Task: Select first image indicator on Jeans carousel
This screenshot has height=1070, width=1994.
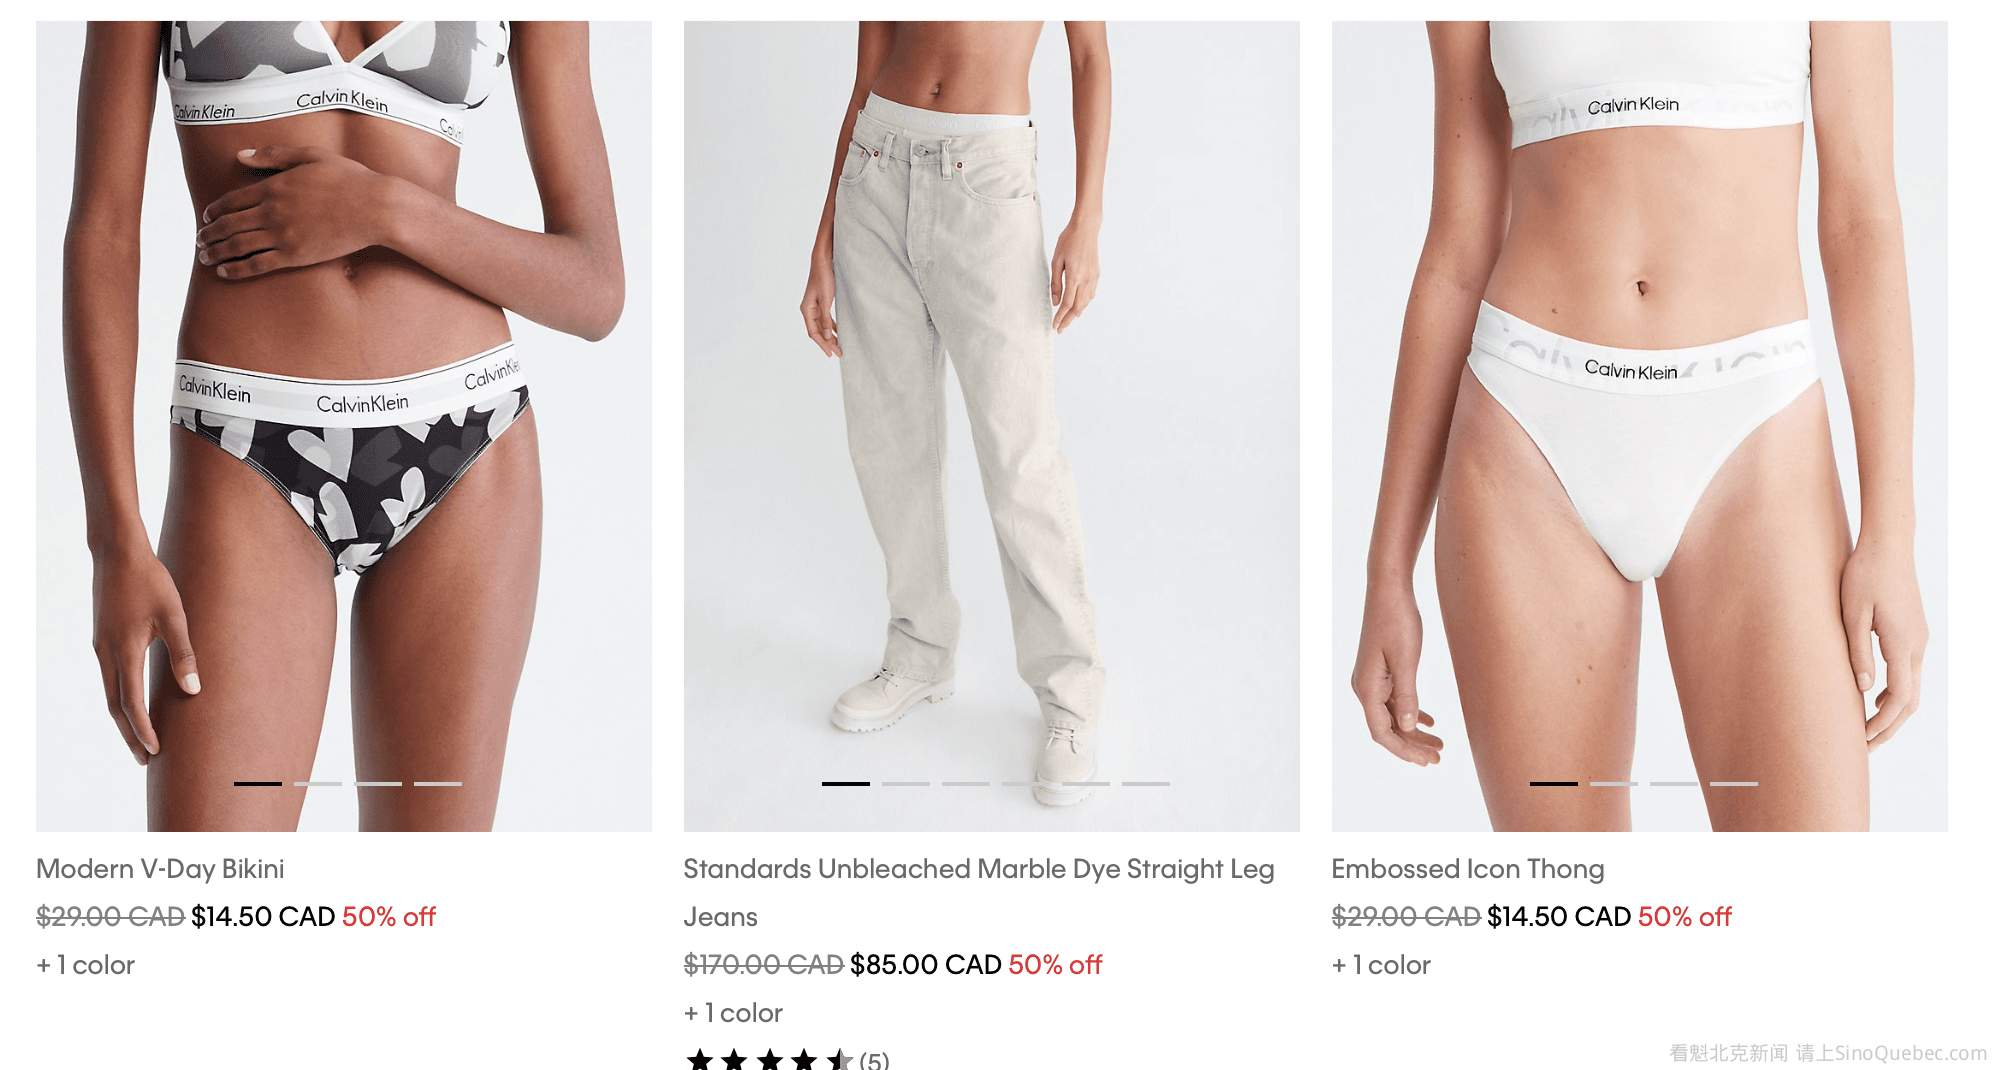Action: [846, 784]
